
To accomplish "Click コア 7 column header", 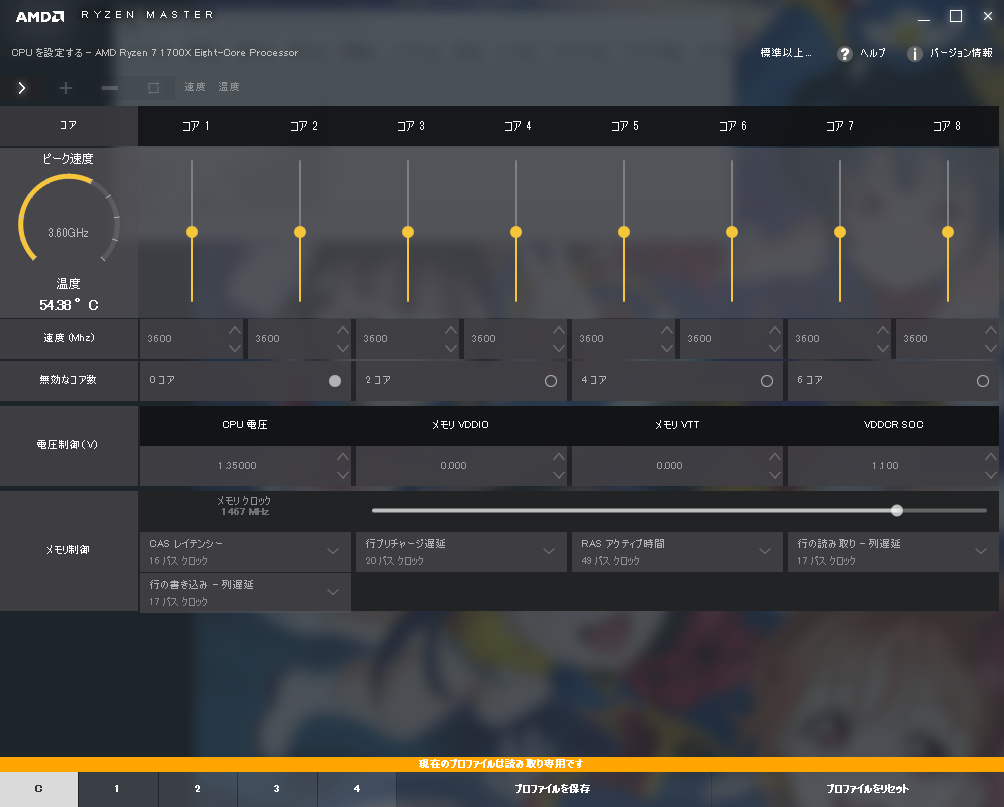I will point(839,126).
